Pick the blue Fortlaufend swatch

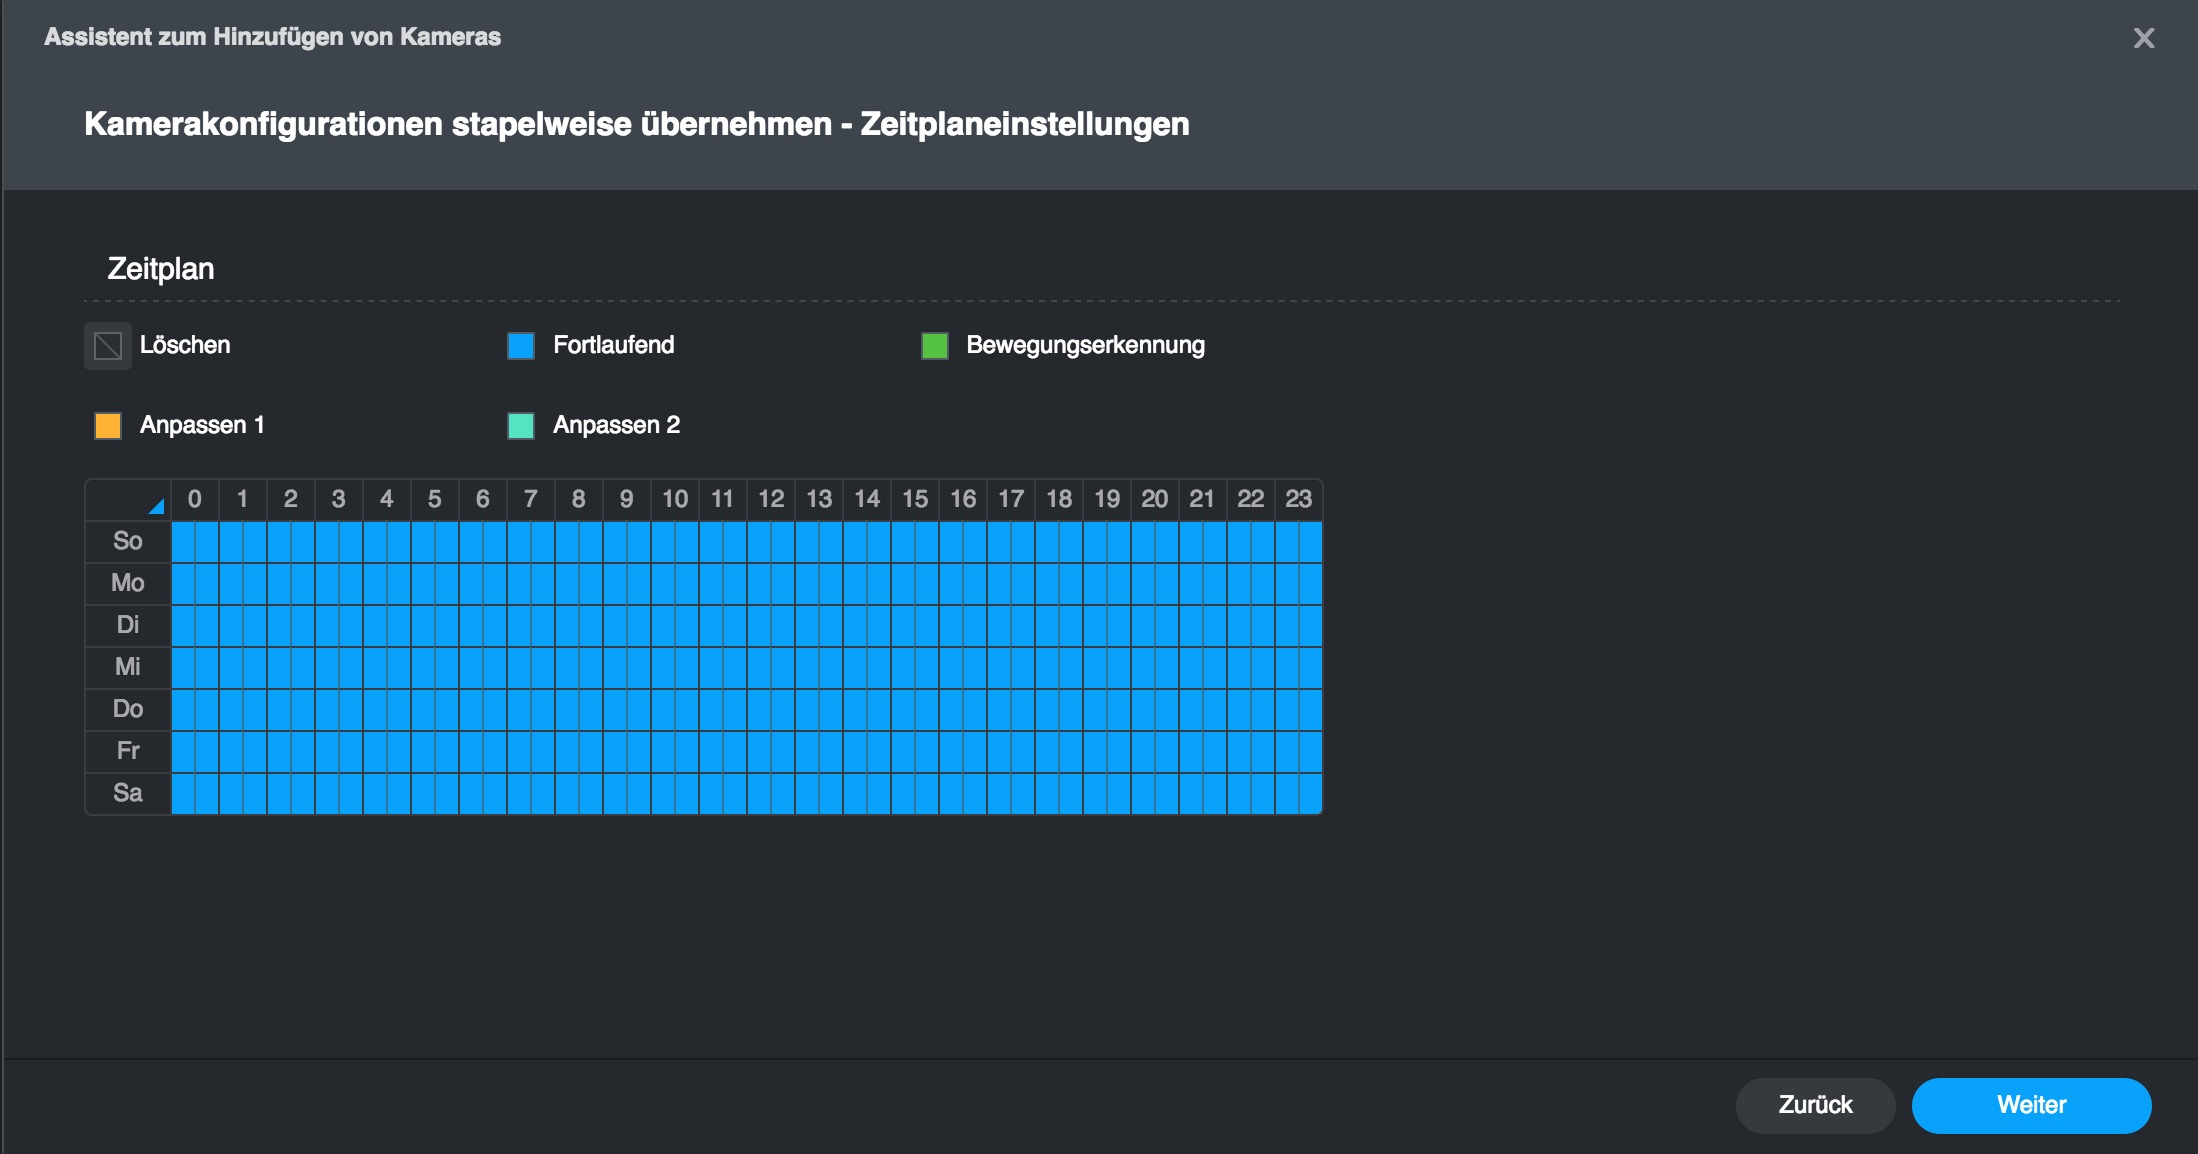pos(521,346)
